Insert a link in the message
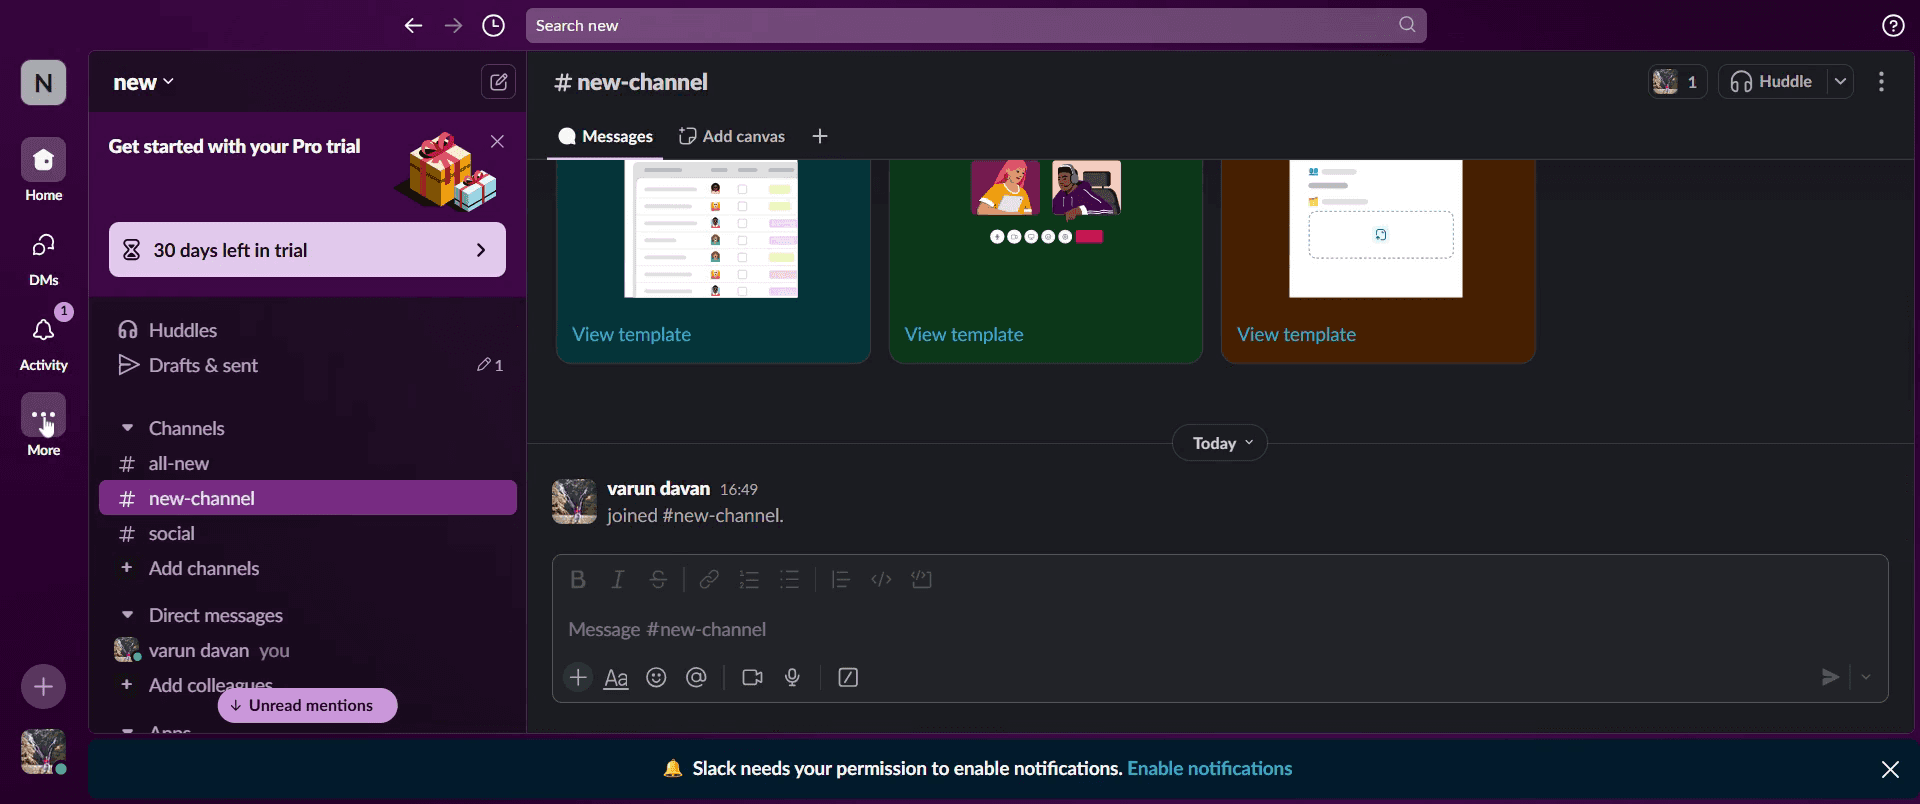Image resolution: width=1920 pixels, height=804 pixels. (x=709, y=580)
